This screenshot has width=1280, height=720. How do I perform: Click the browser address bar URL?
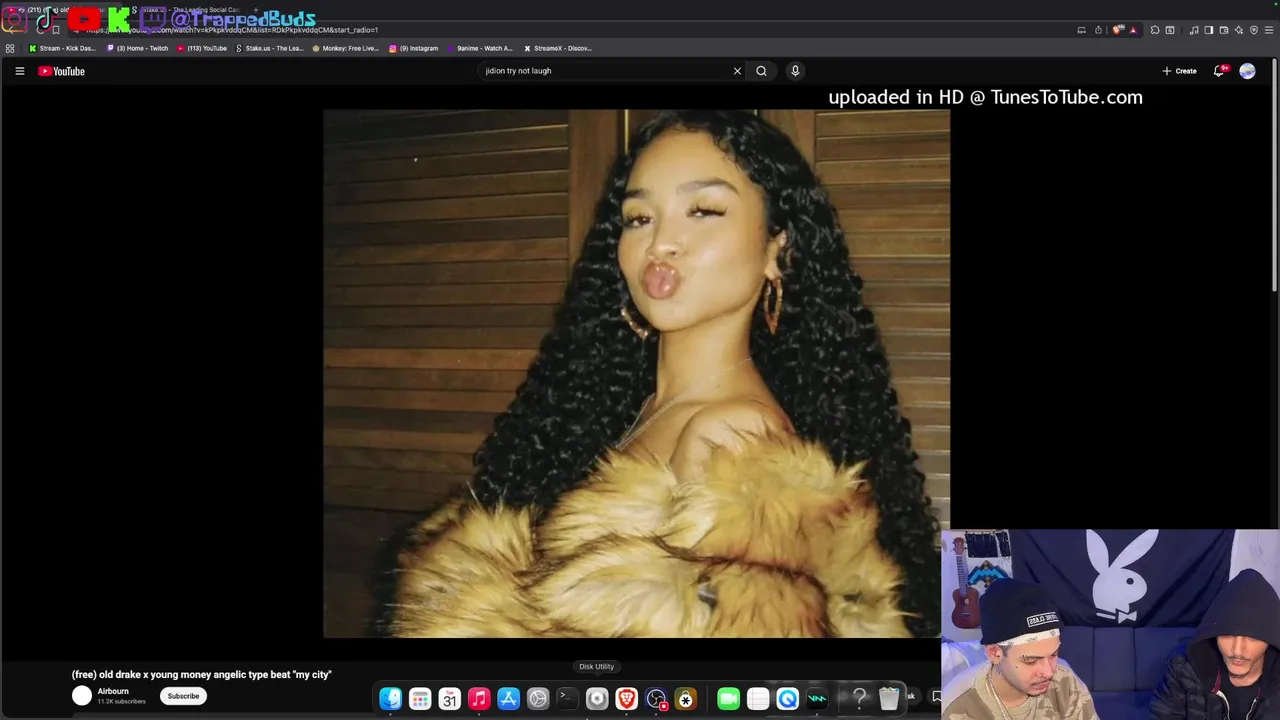230,30
